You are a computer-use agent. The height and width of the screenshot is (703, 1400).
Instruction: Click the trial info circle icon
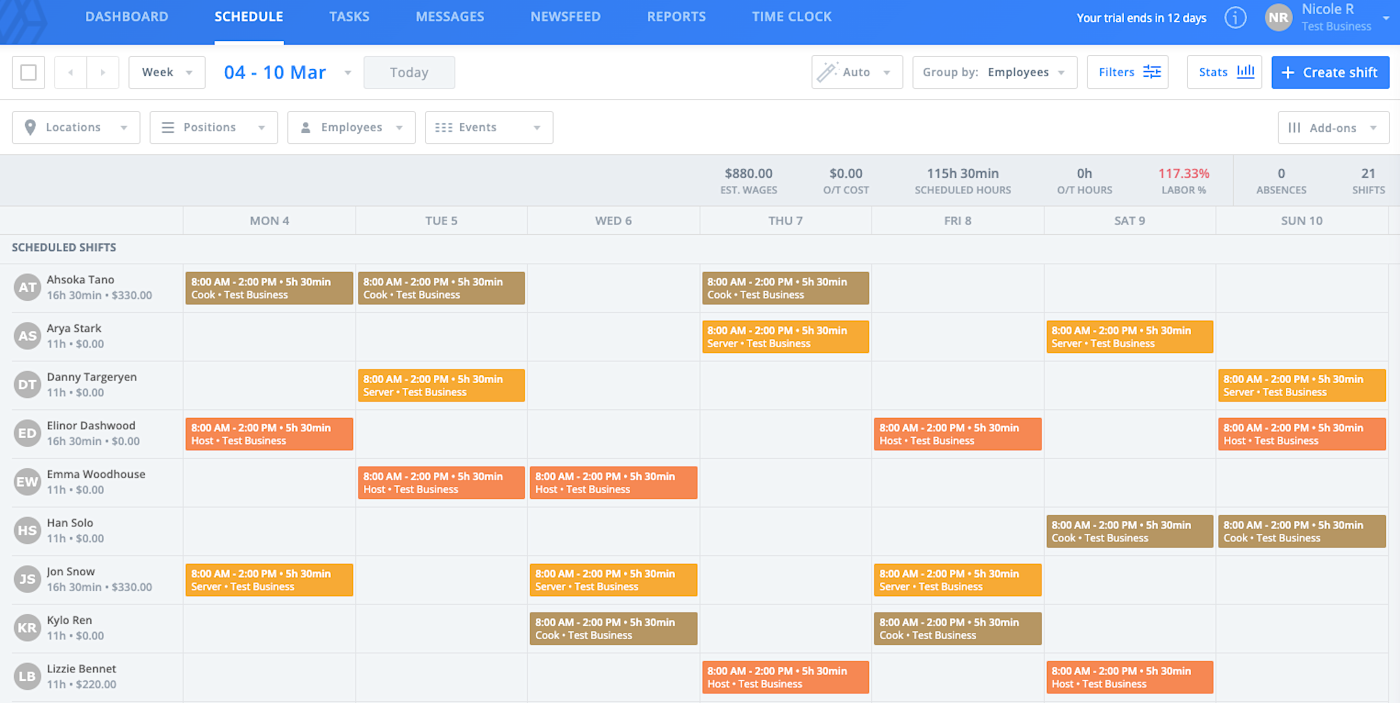[1235, 18]
